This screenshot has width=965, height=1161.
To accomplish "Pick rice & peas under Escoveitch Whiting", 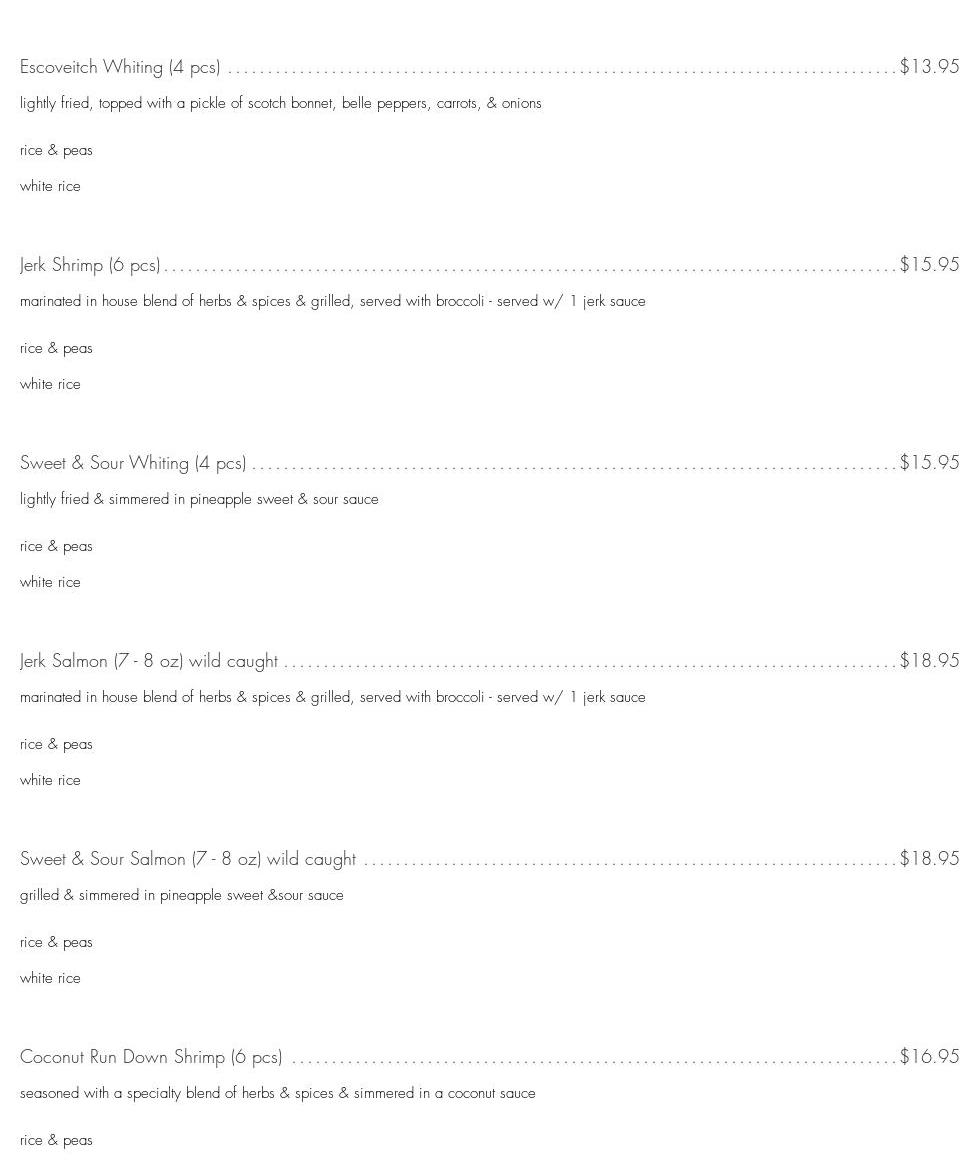I will point(56,150).
